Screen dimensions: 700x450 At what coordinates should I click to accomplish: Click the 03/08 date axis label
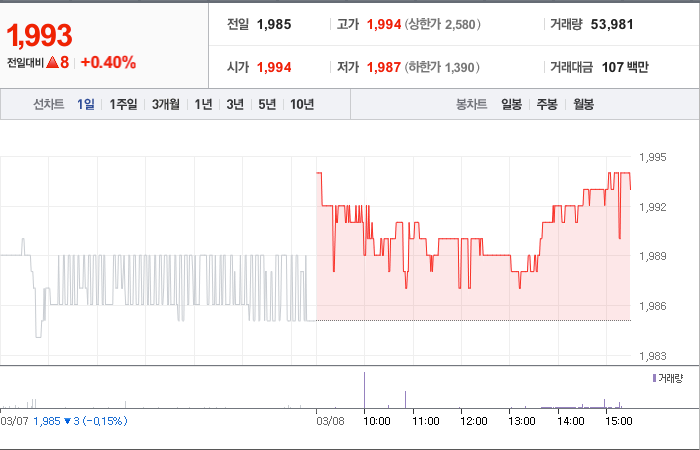point(330,421)
